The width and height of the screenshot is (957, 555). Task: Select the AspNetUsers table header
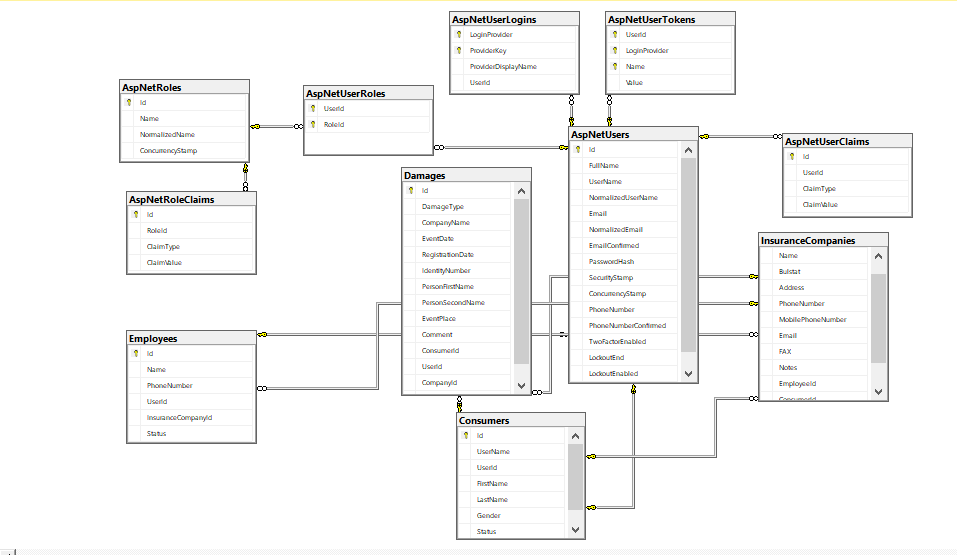[633, 134]
